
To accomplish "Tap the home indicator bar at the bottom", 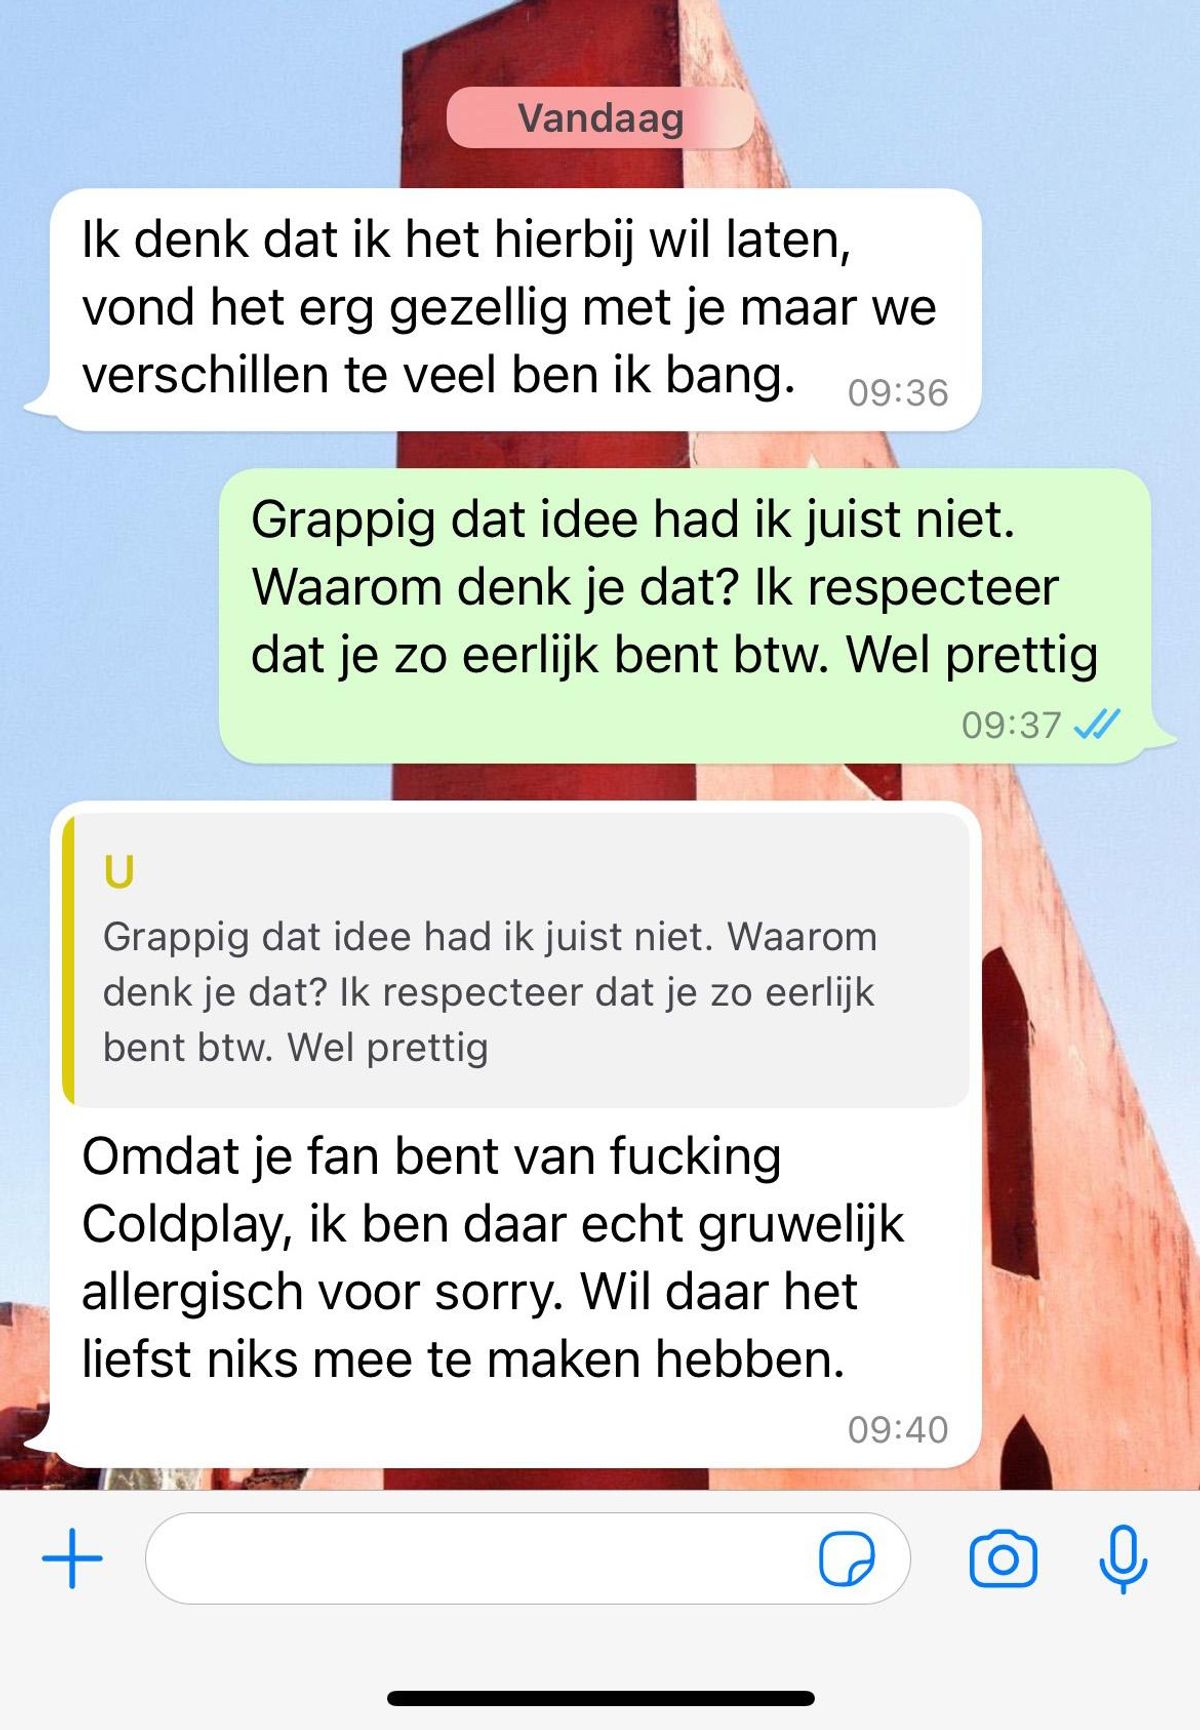I will click(600, 1698).
